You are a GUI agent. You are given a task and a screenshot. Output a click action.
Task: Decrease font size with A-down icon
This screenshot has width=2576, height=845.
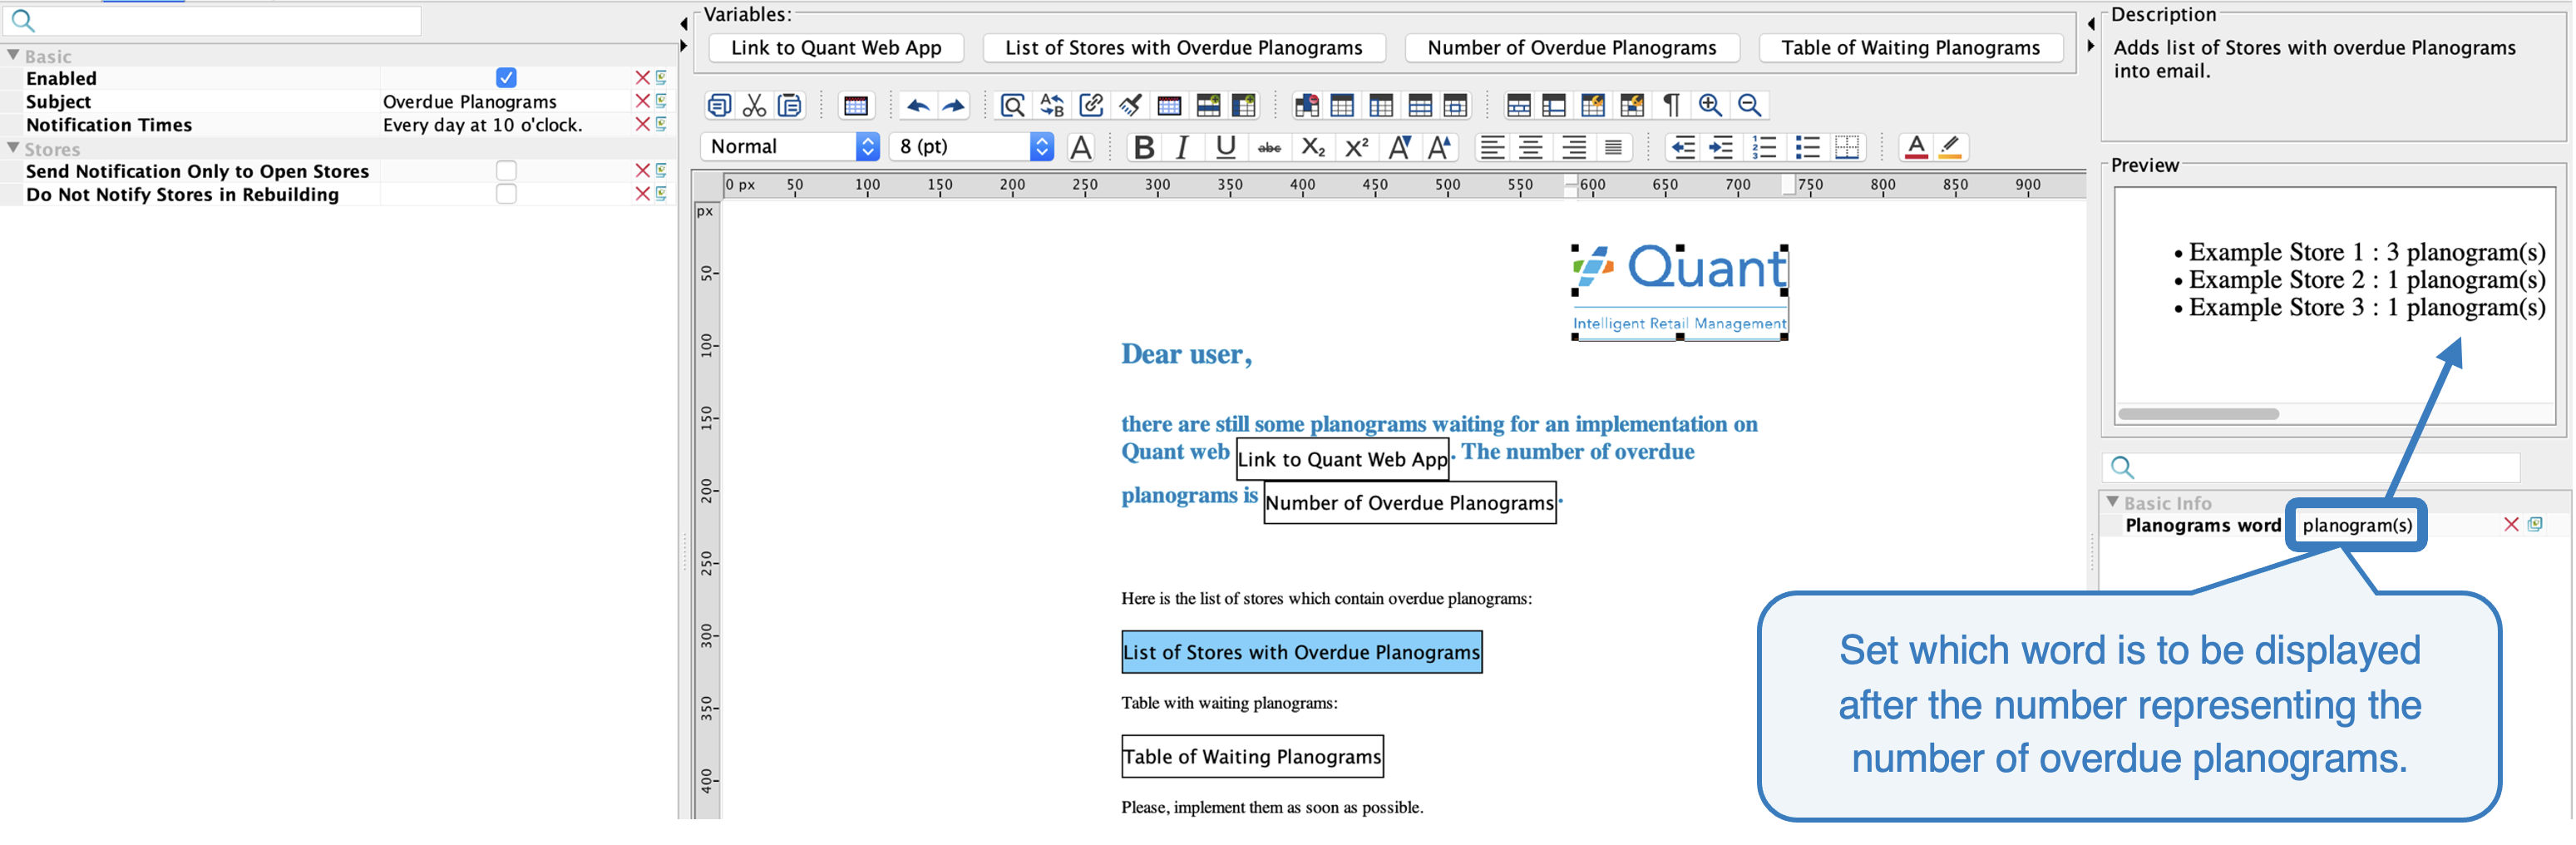click(x=1400, y=147)
